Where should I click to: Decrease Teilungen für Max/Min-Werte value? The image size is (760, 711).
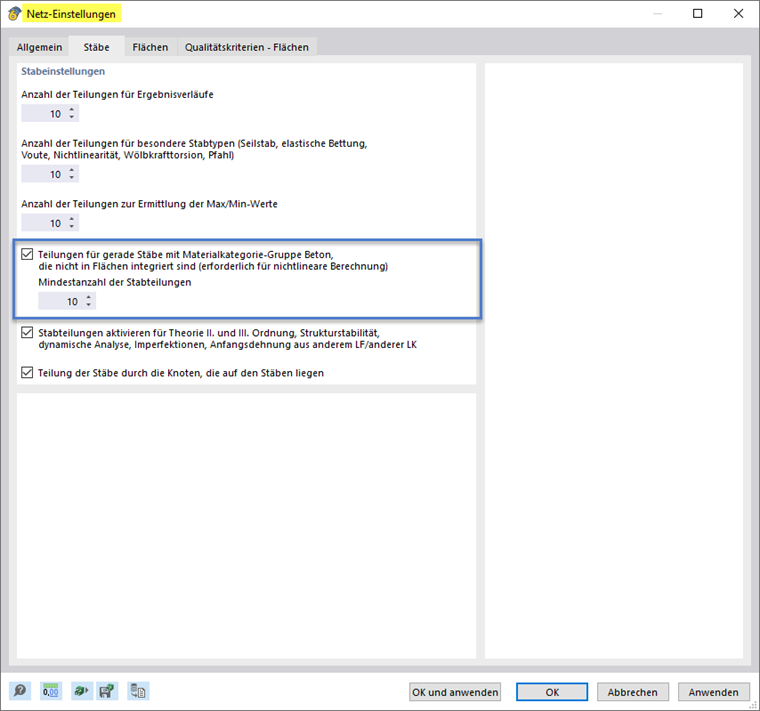(72, 227)
